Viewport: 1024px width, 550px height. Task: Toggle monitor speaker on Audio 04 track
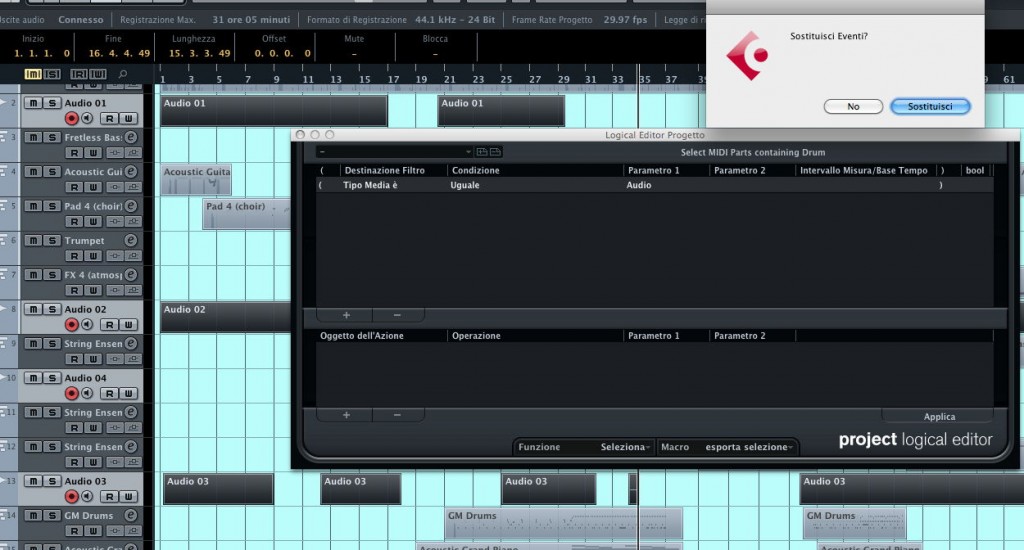pos(87,393)
